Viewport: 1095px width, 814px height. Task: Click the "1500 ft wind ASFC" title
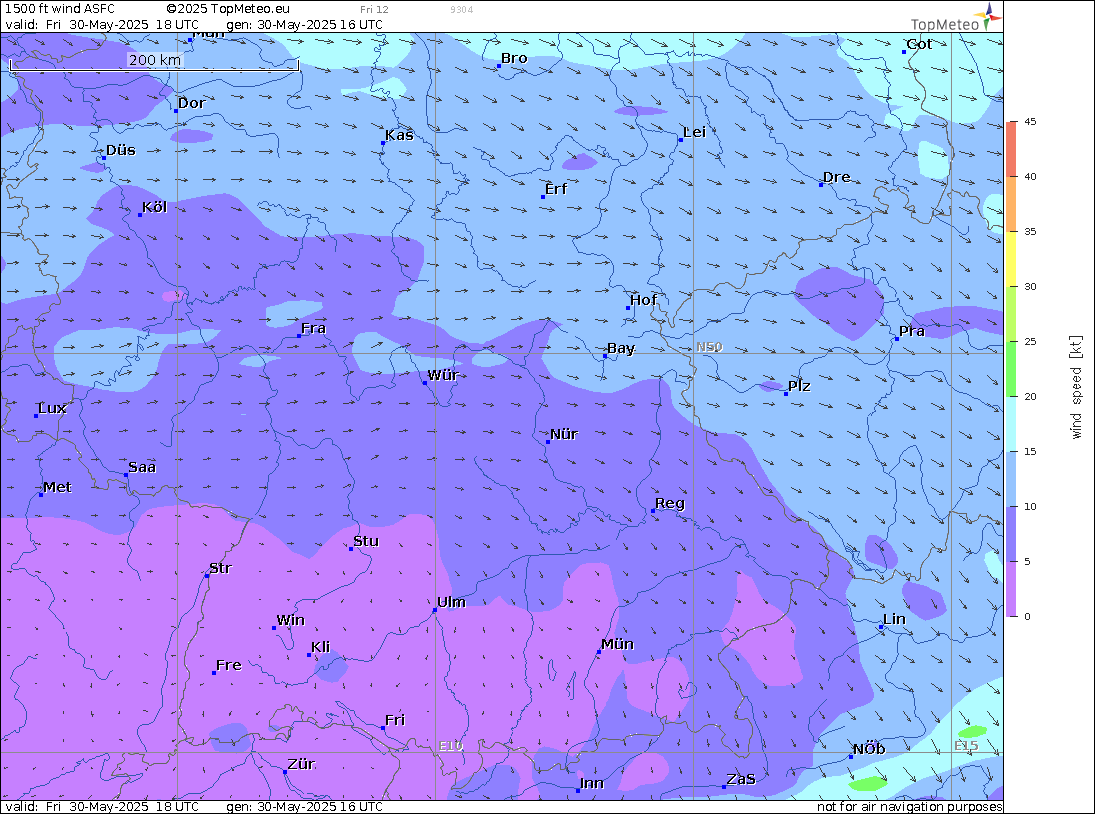click(60, 9)
